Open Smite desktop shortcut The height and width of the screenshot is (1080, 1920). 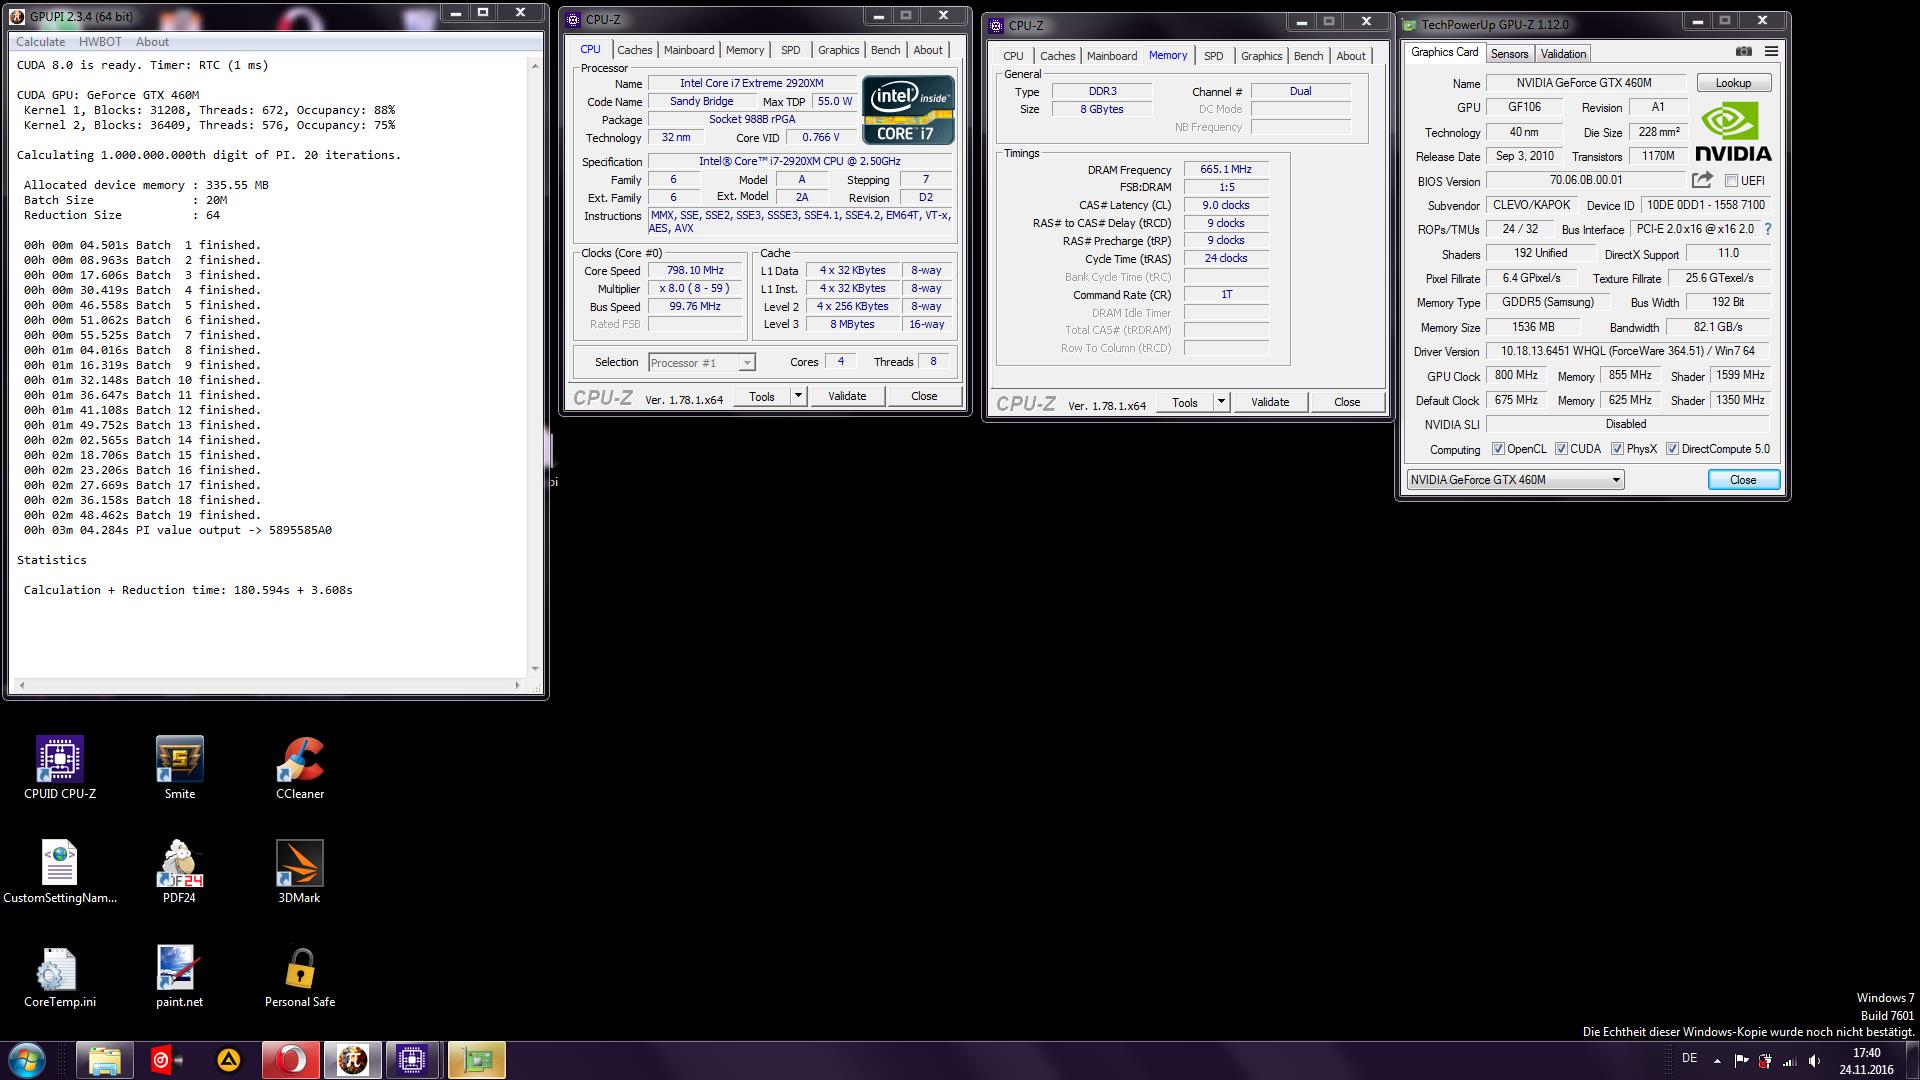click(180, 768)
